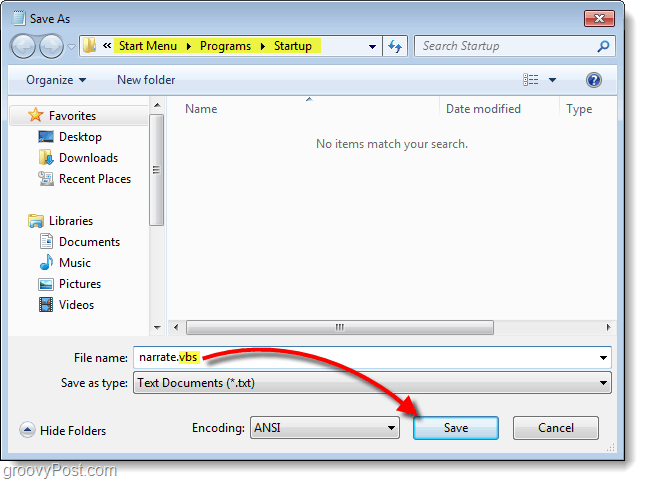Click the magnifying glass search icon

click(x=603, y=46)
